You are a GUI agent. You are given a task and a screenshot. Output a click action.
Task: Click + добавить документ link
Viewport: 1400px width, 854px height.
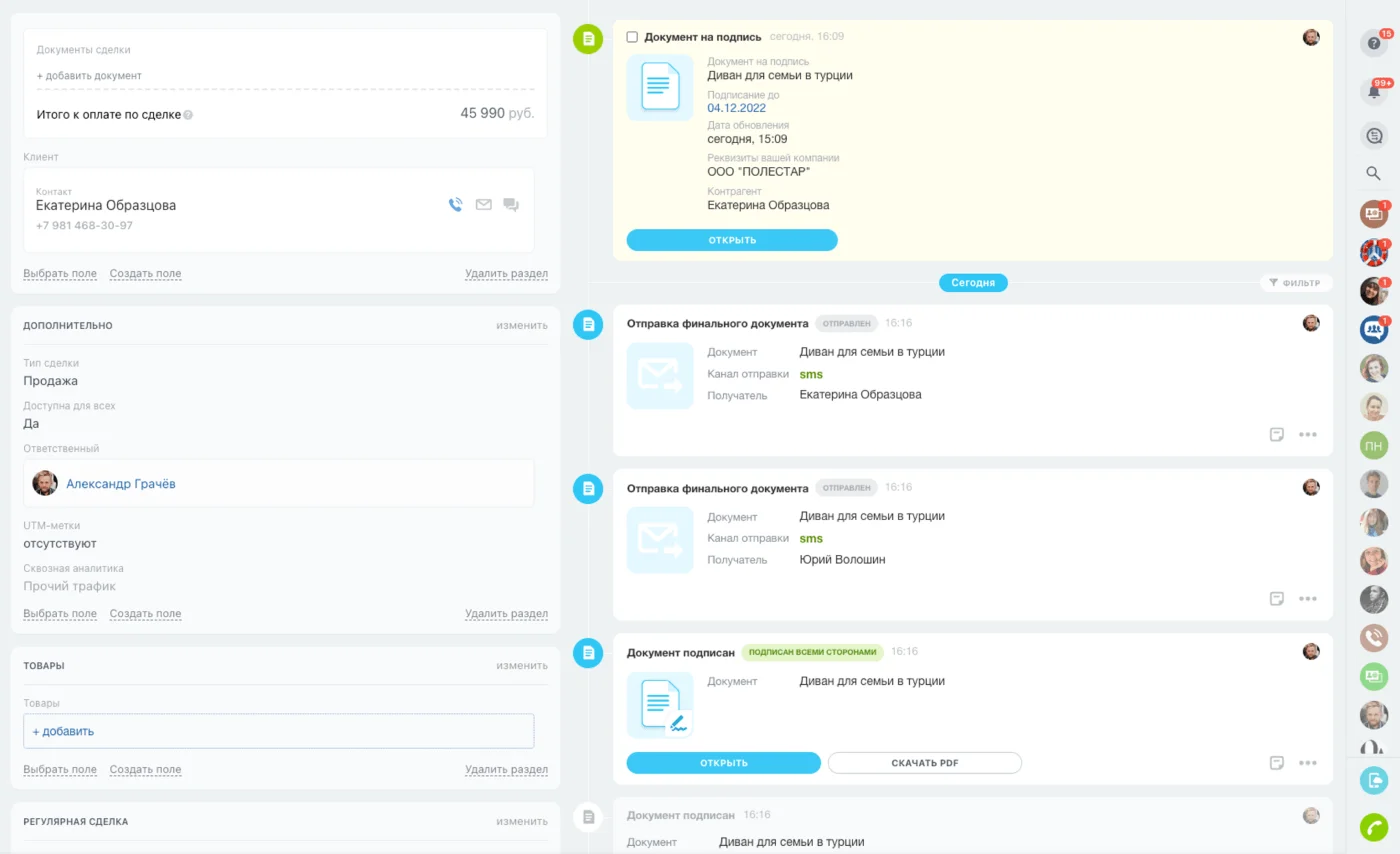click(x=89, y=75)
